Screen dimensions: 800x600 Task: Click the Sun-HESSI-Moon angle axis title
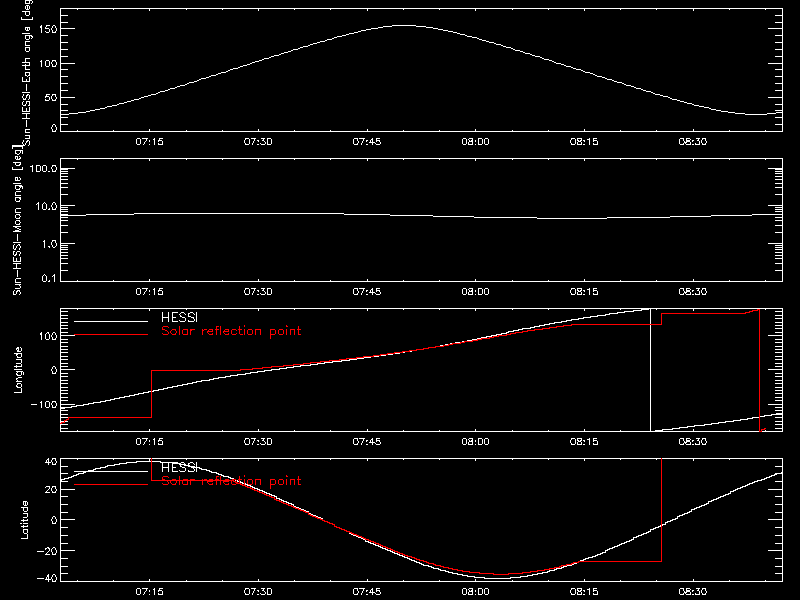(x=17, y=220)
